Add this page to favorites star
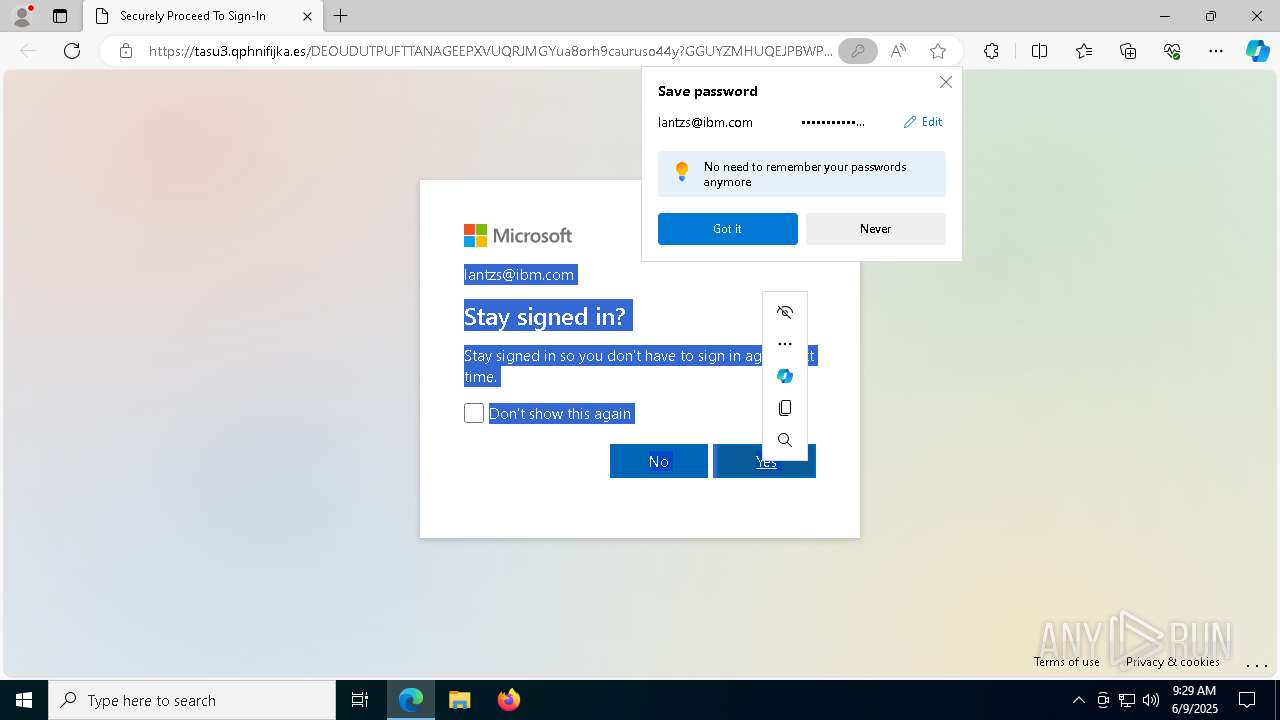Screen dimensions: 1280x720 937,51
